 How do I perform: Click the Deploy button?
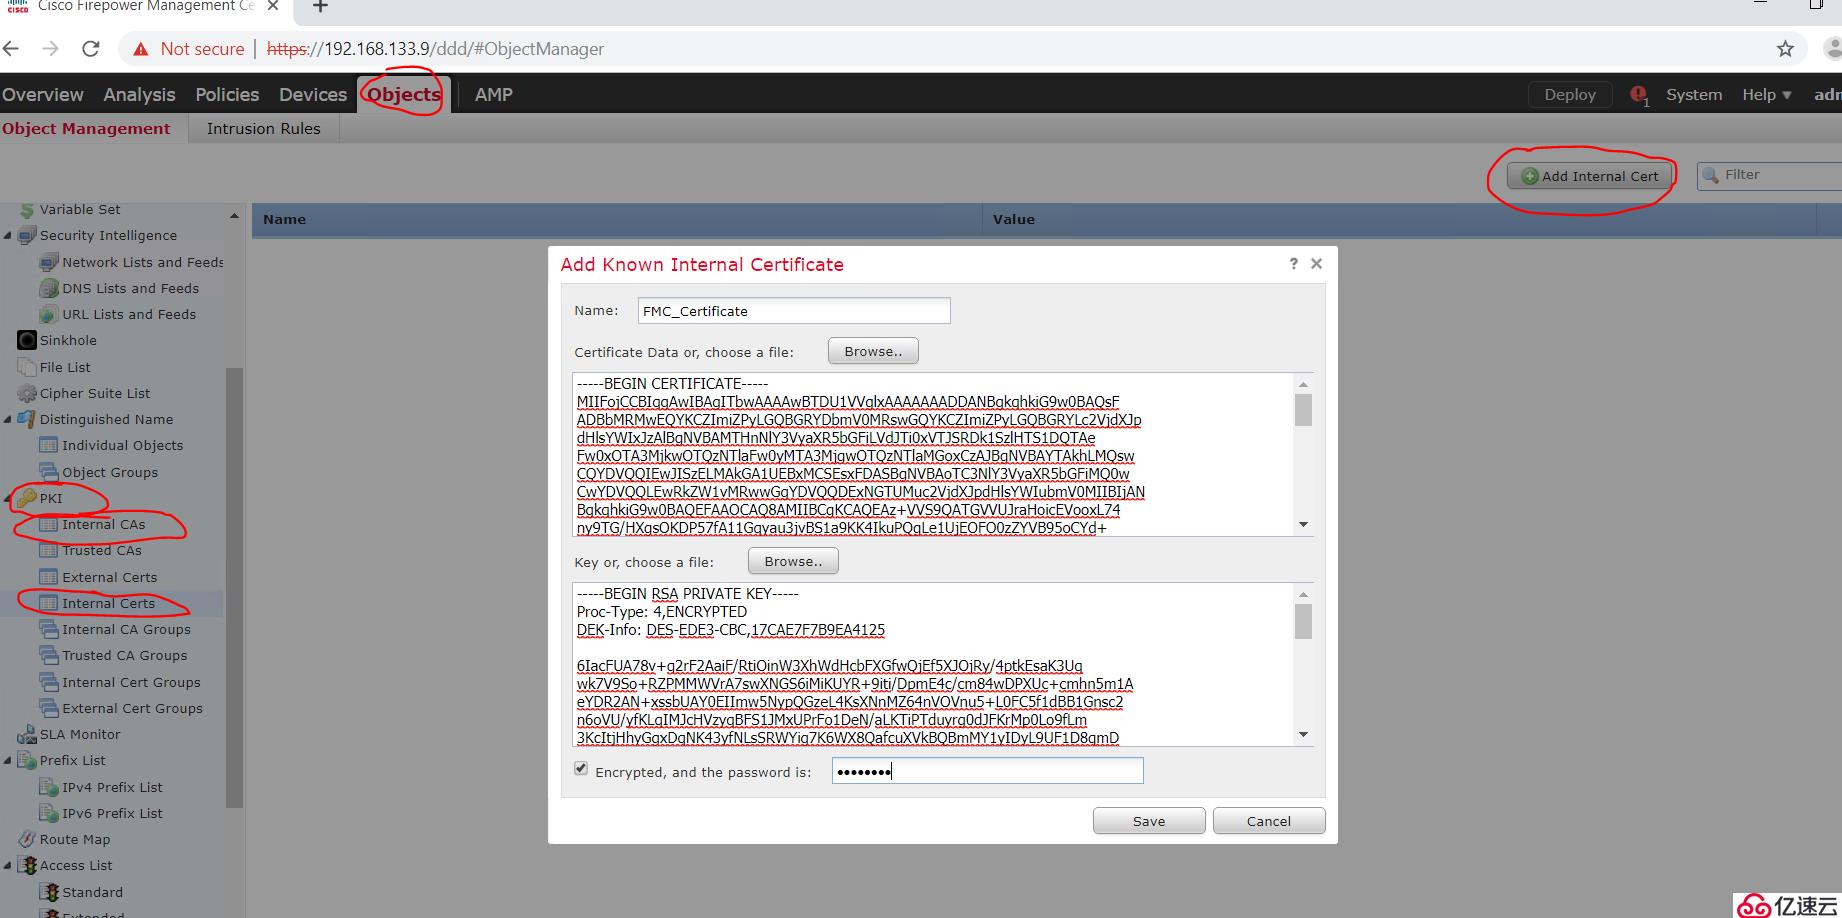coord(1570,95)
